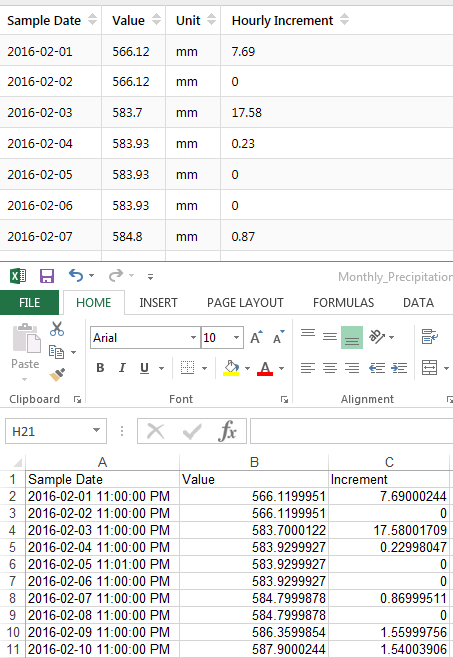The width and height of the screenshot is (453, 658).
Task: Increase the cell indent
Action: (x=399, y=368)
